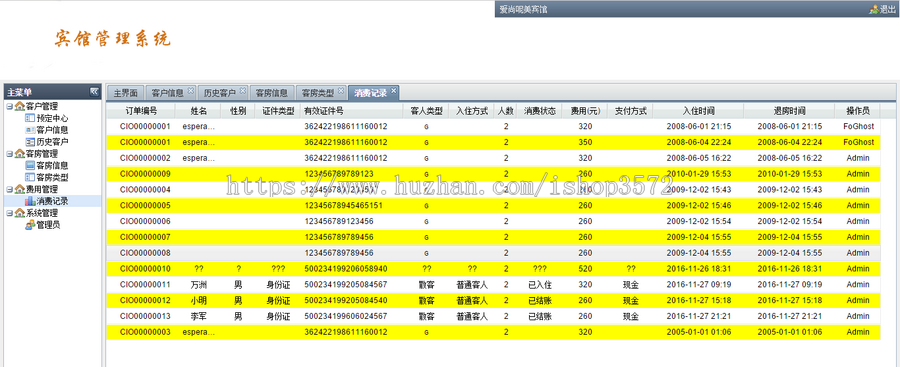Switch to the 客房类型 tab
Viewport: 900px width, 367px height.
[317, 93]
